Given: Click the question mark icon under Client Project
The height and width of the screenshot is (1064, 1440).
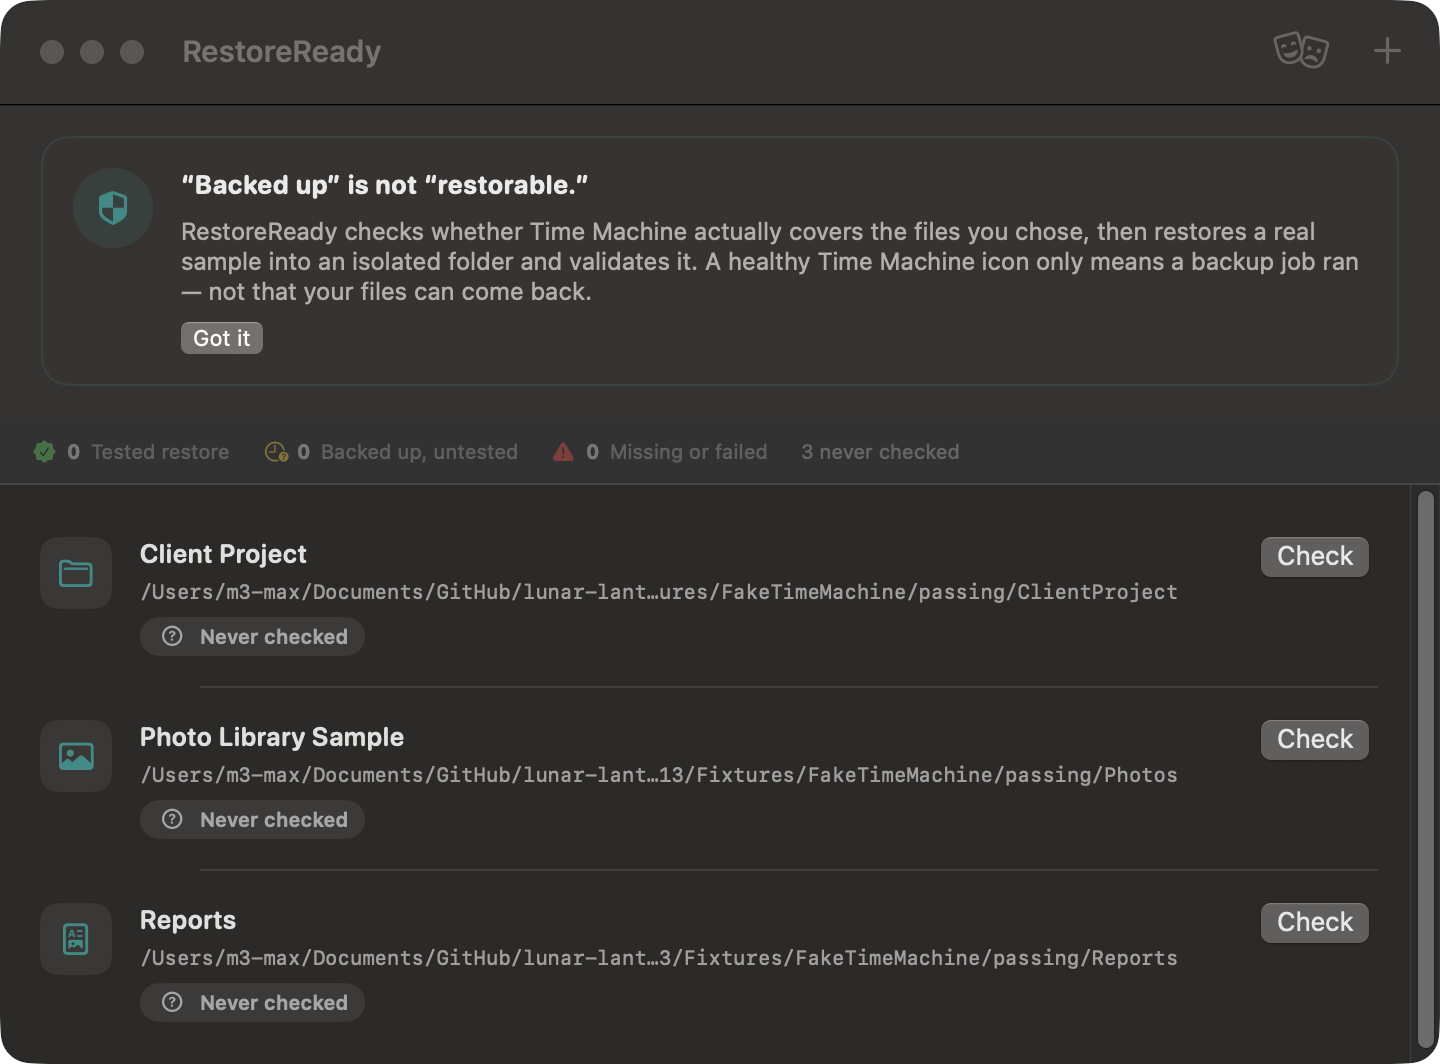Looking at the screenshot, I should point(172,637).
